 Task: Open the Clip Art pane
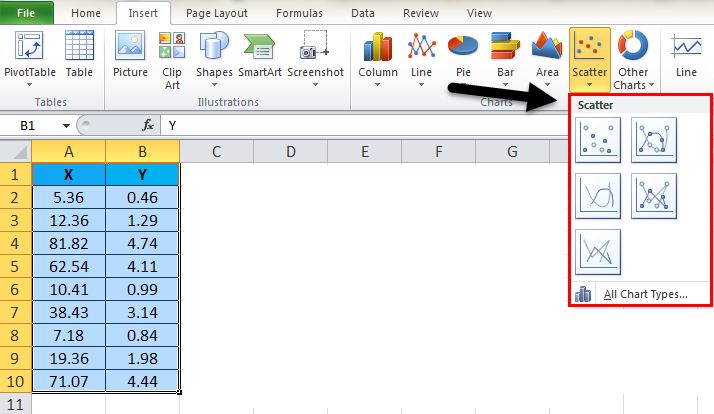pyautogui.click(x=172, y=60)
